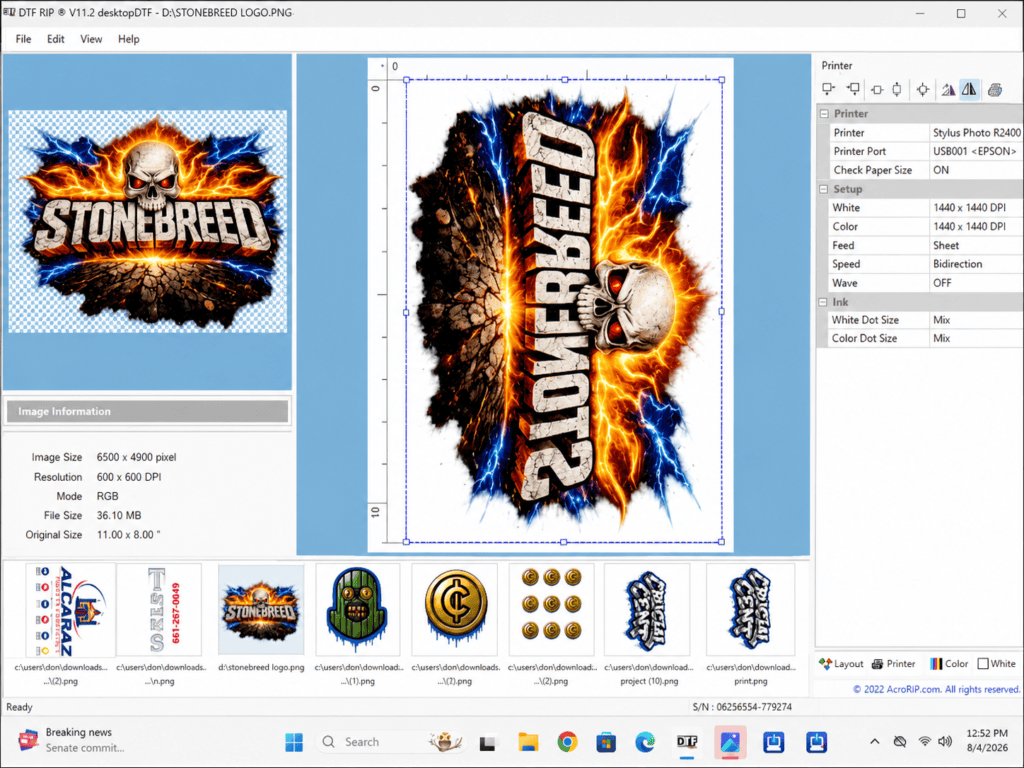Collapse the Ink property section

coord(823,302)
